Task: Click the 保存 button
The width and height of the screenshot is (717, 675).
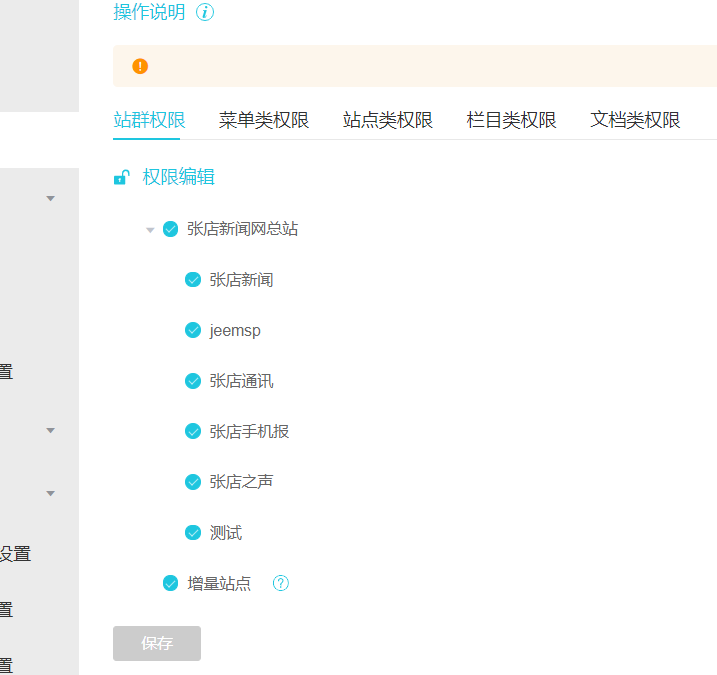Action: (x=157, y=643)
